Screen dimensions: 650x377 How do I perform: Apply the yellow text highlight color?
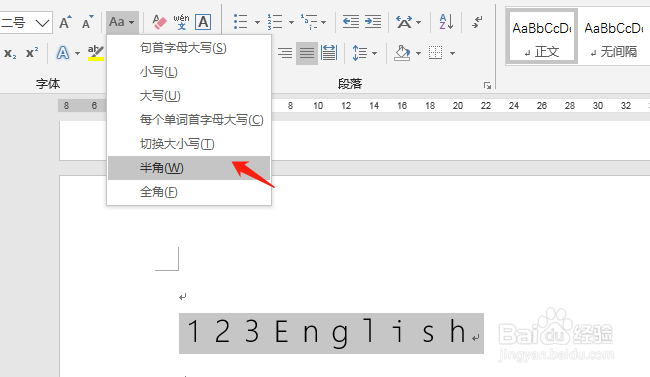point(96,53)
